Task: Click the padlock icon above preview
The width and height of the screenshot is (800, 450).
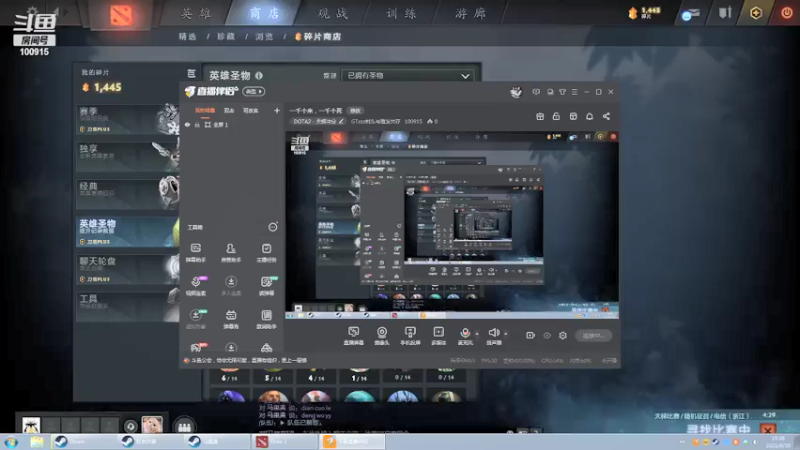Action: [x=556, y=116]
